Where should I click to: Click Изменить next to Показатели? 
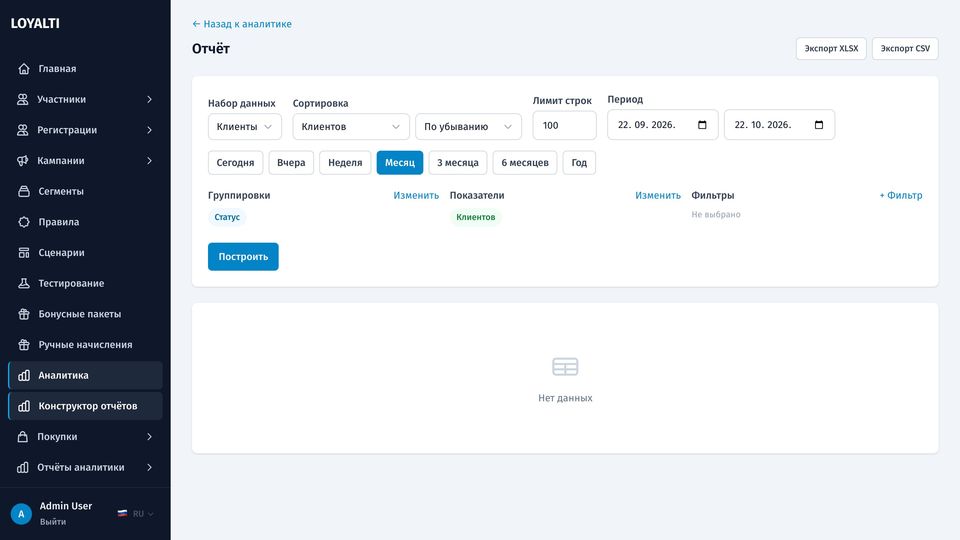point(658,195)
